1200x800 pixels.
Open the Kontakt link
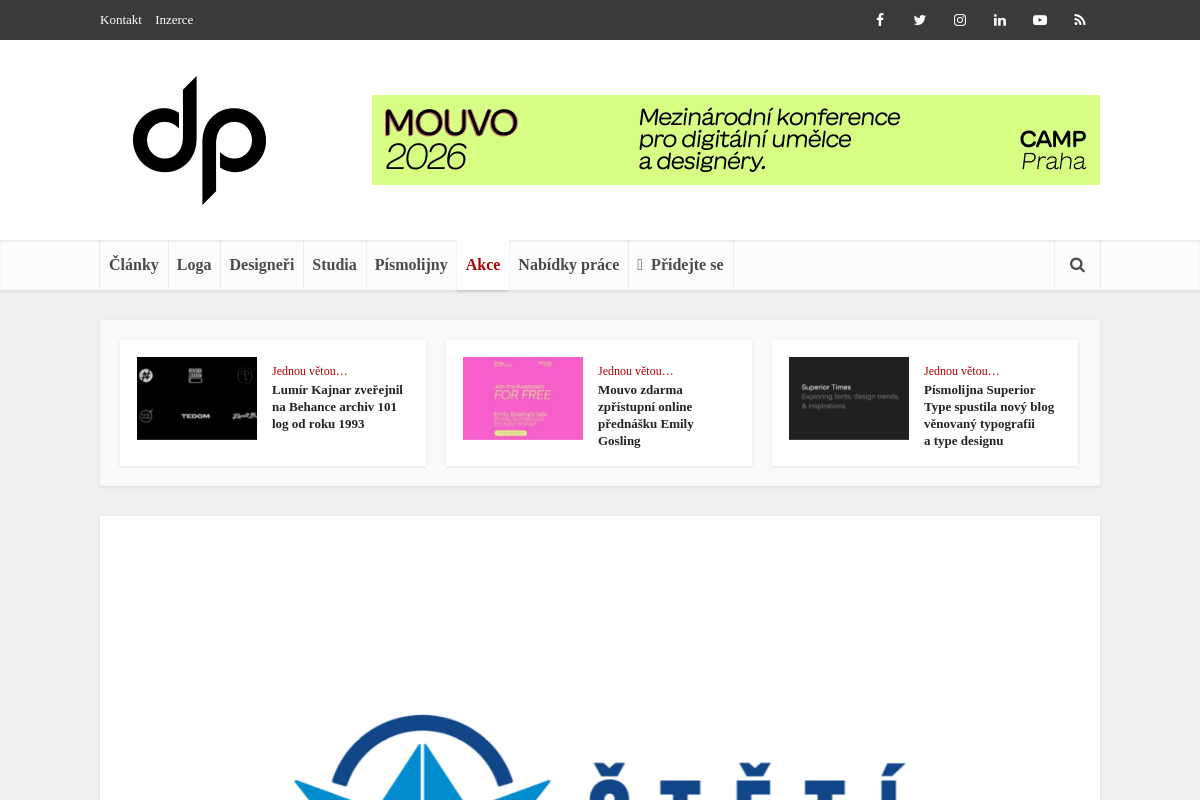[x=121, y=20]
